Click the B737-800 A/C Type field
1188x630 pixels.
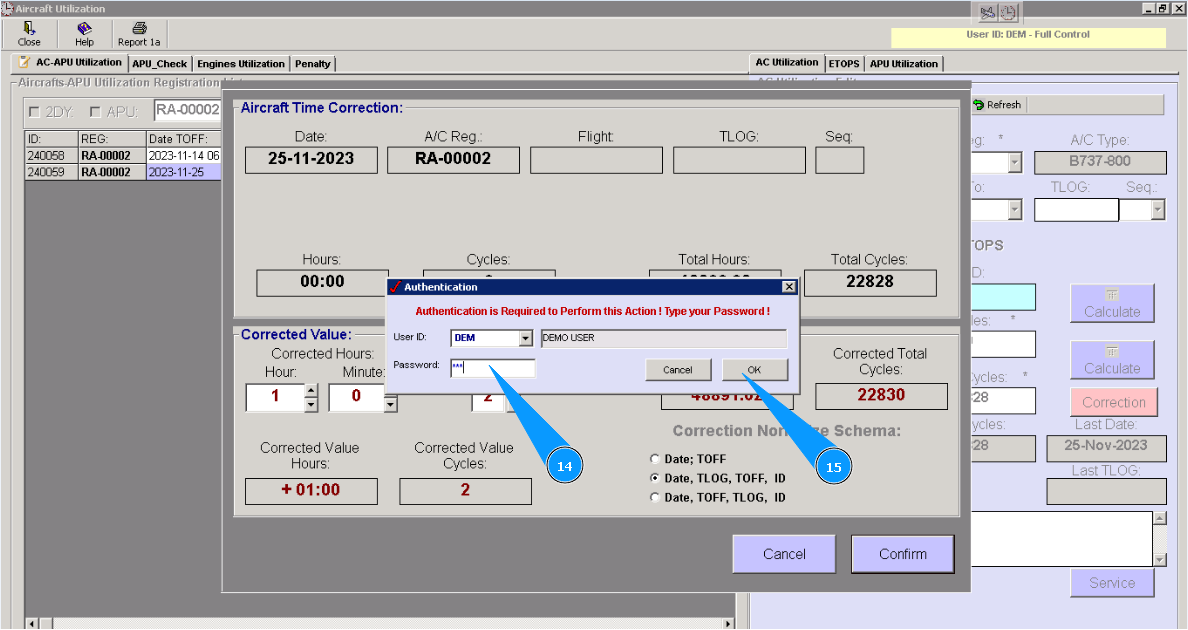pyautogui.click(x=1100, y=161)
